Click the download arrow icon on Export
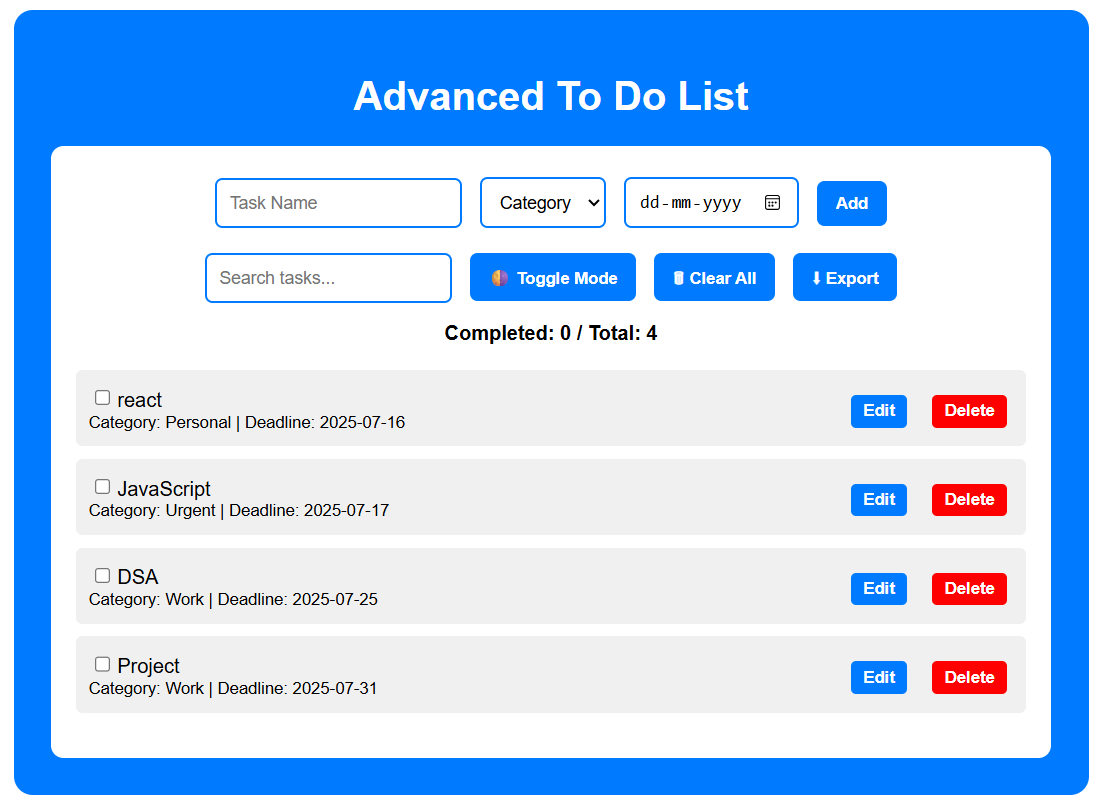 [x=816, y=278]
